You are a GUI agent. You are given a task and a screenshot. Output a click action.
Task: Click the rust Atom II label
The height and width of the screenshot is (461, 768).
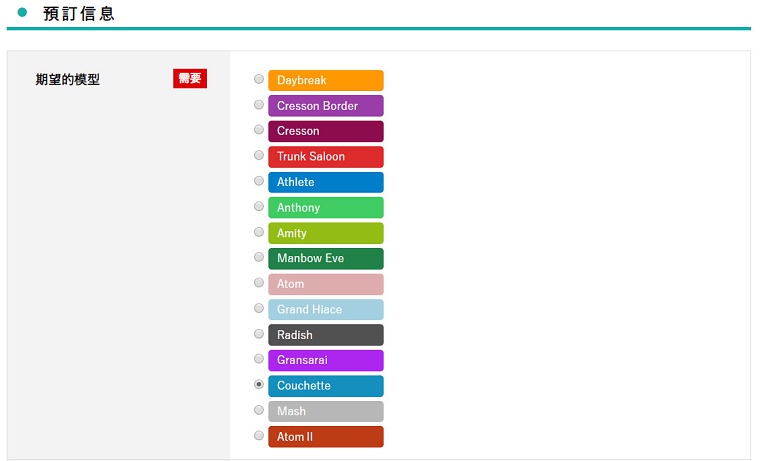pos(326,437)
